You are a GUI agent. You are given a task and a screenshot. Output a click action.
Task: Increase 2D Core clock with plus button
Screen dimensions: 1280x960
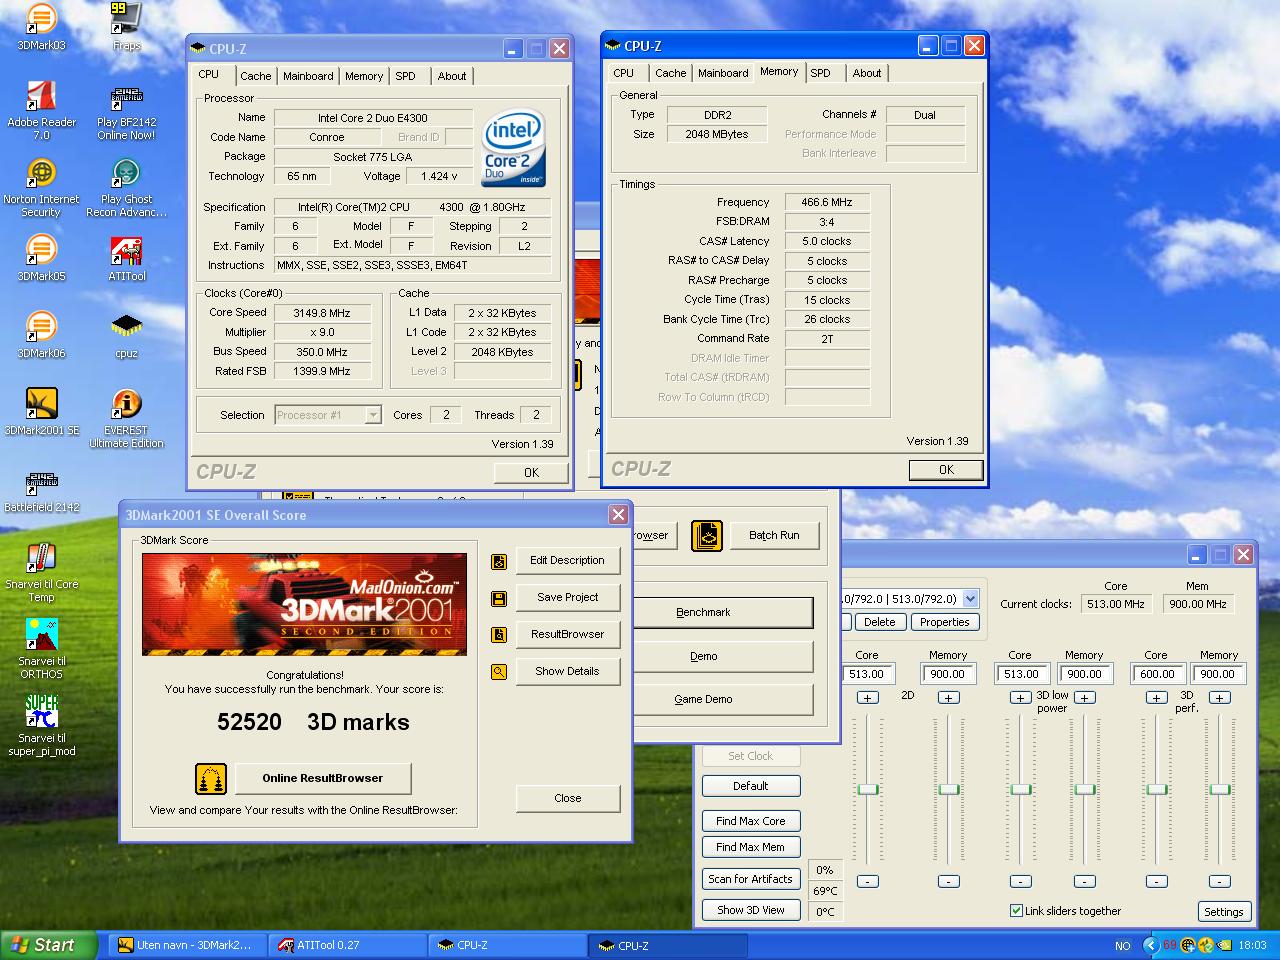tap(867, 698)
